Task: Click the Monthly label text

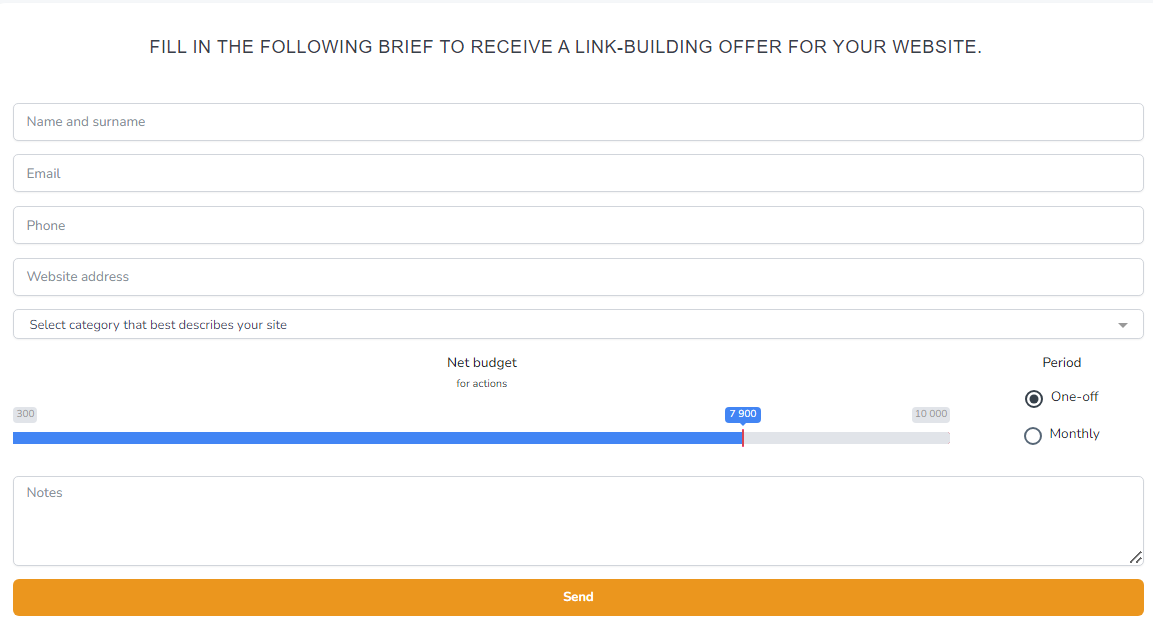Action: (1074, 434)
